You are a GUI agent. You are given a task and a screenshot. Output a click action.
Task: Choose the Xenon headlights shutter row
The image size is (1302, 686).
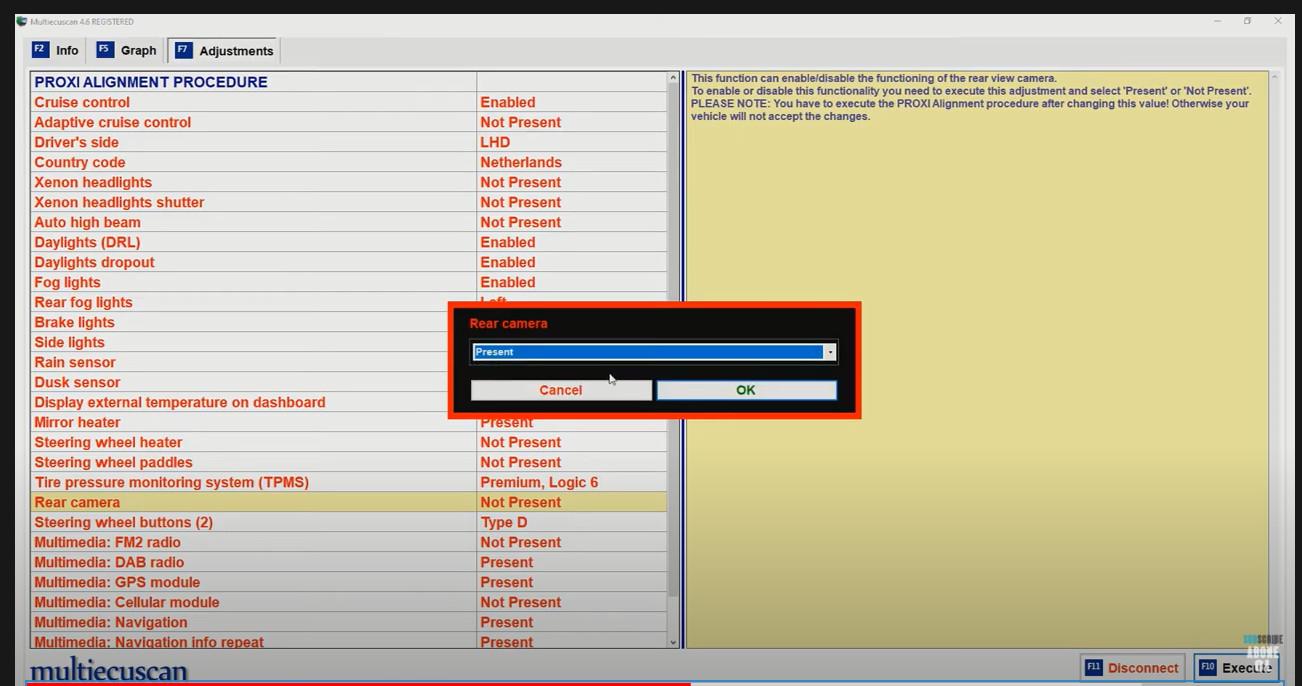click(349, 202)
